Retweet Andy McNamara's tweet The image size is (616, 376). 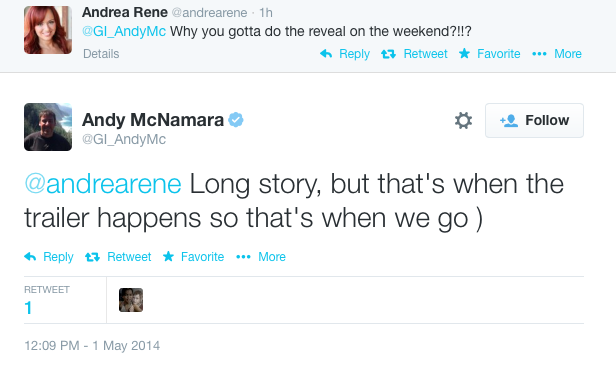[x=118, y=257]
